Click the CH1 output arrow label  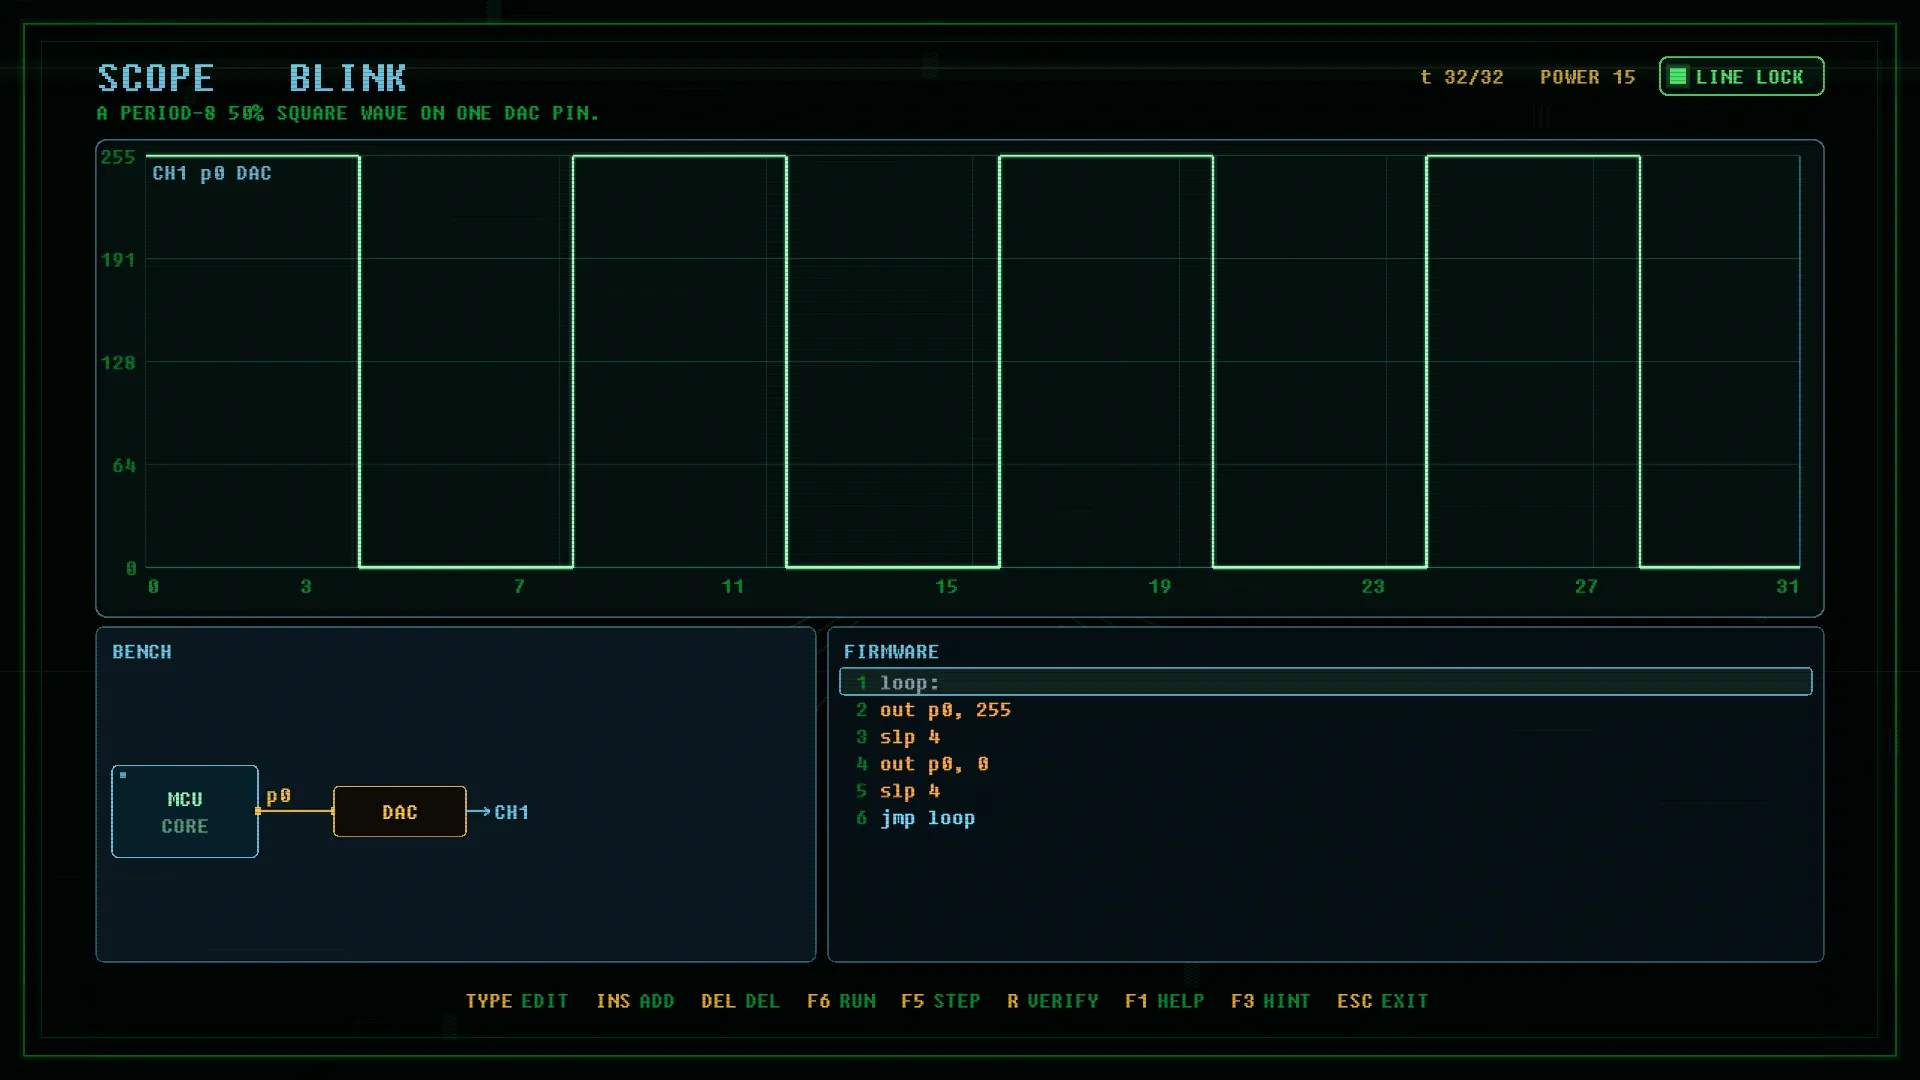511,812
